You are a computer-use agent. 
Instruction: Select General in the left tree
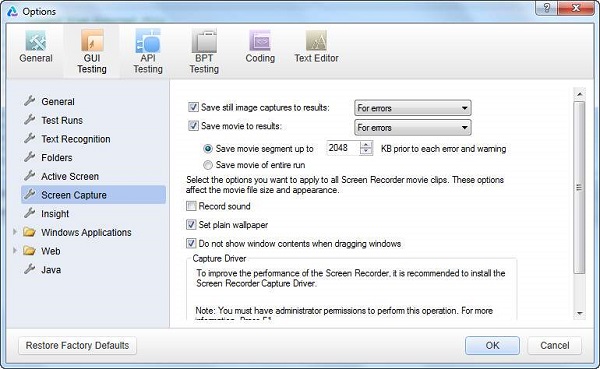[58, 101]
